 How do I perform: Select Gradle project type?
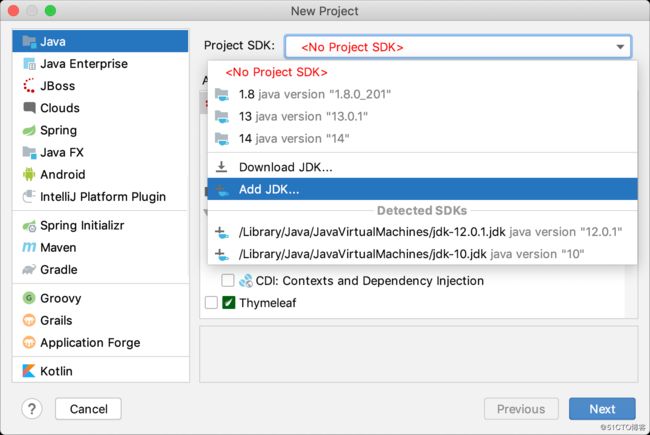click(x=101, y=270)
